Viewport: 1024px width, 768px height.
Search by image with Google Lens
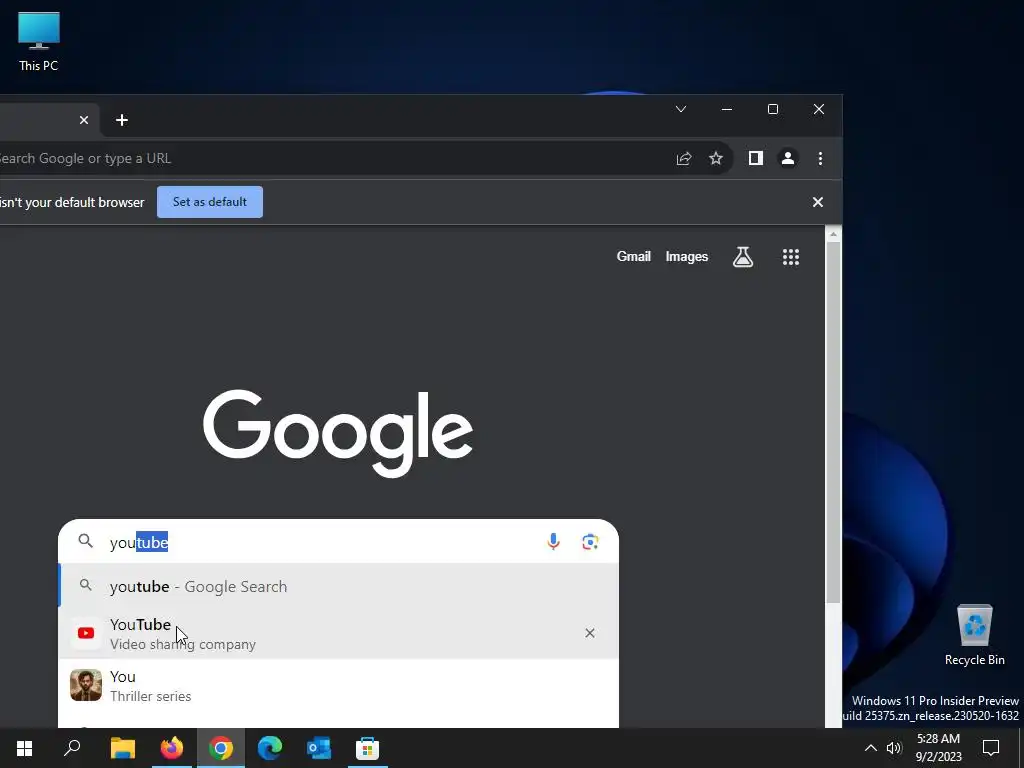point(590,541)
